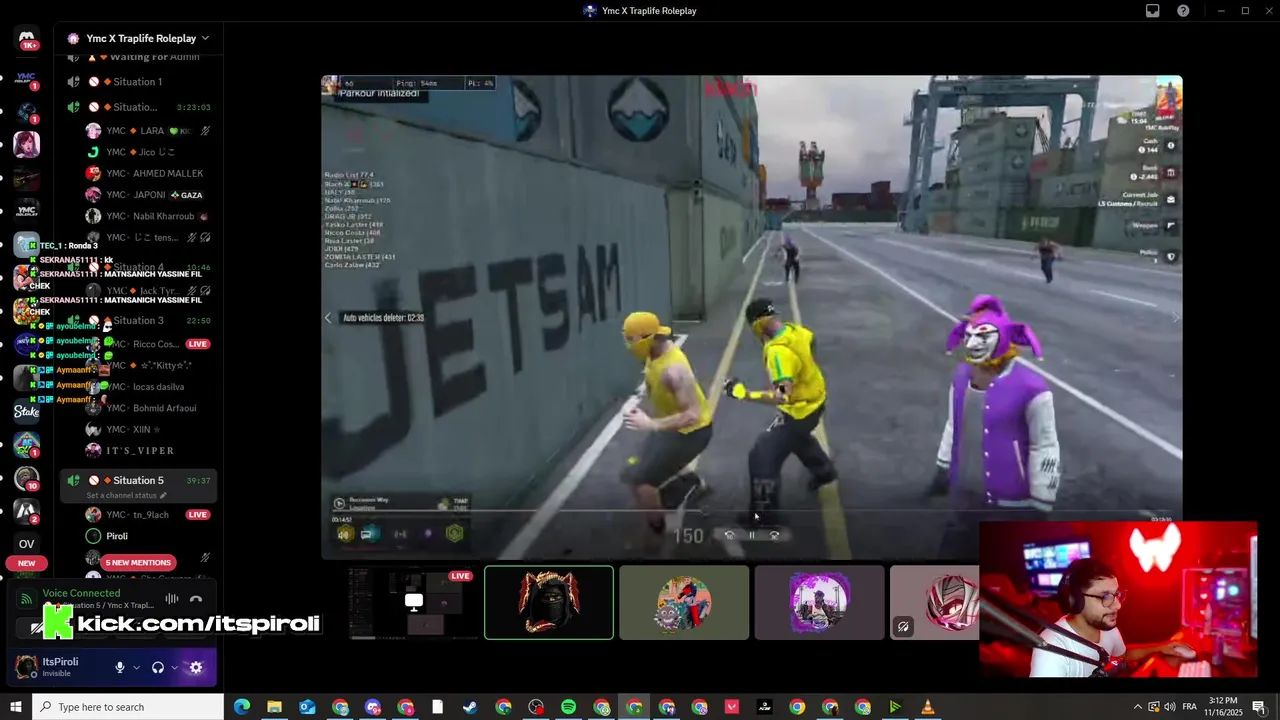Screen dimensions: 1280x720
Task: Go to previous stream with left arrow
Action: (328, 318)
